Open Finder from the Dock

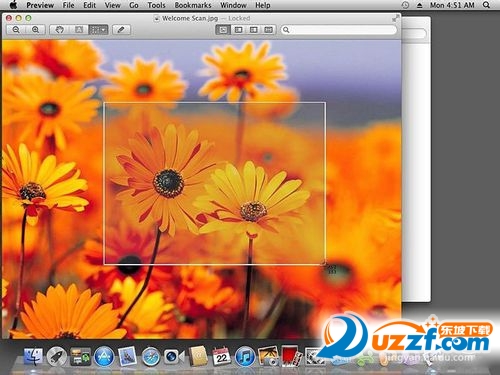point(33,357)
